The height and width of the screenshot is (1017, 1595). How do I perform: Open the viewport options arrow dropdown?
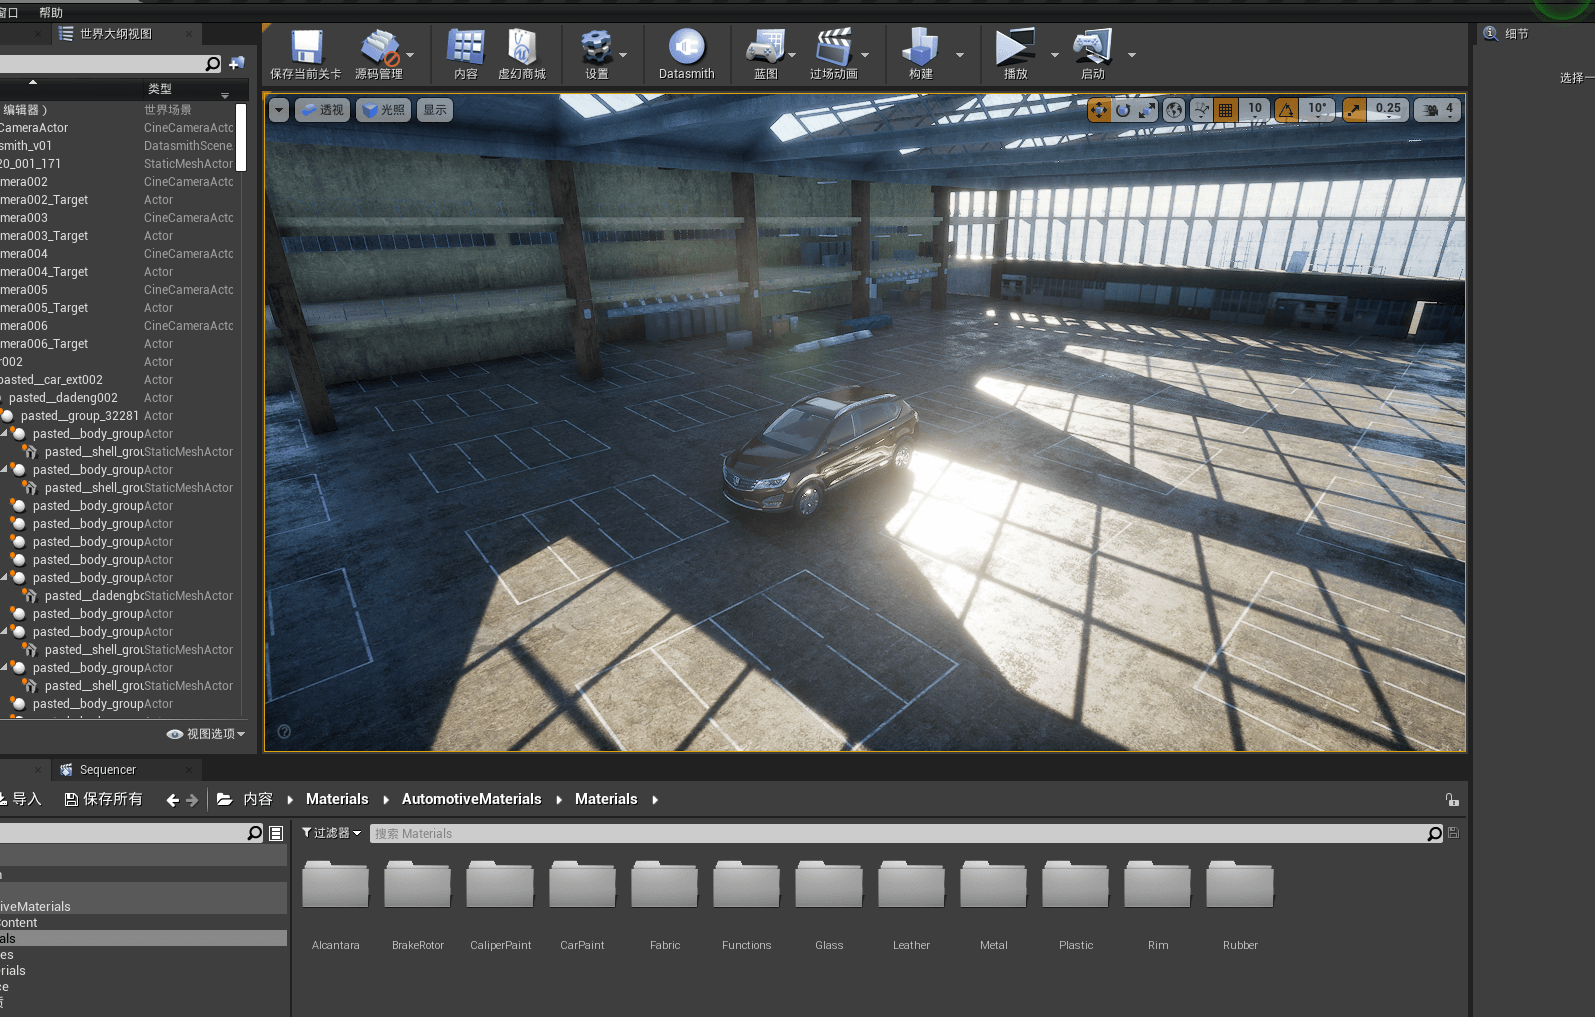pos(279,110)
